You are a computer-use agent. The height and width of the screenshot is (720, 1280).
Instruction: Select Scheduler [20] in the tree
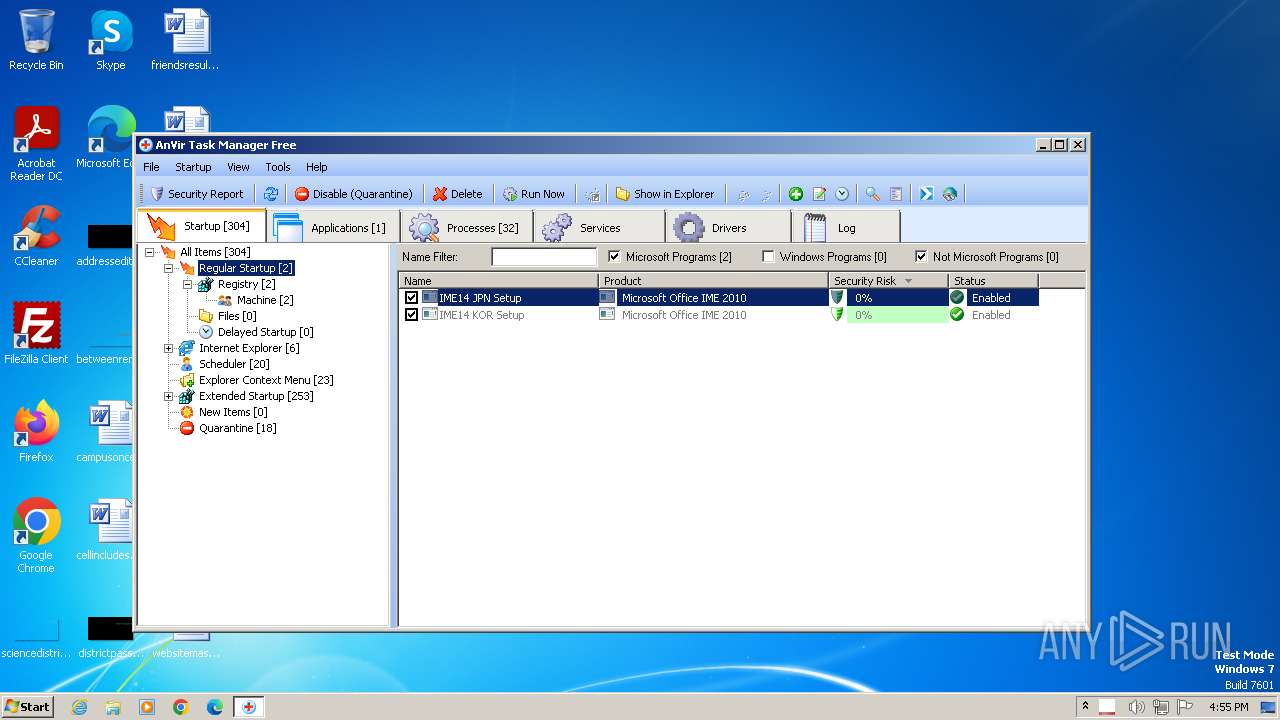tap(234, 364)
